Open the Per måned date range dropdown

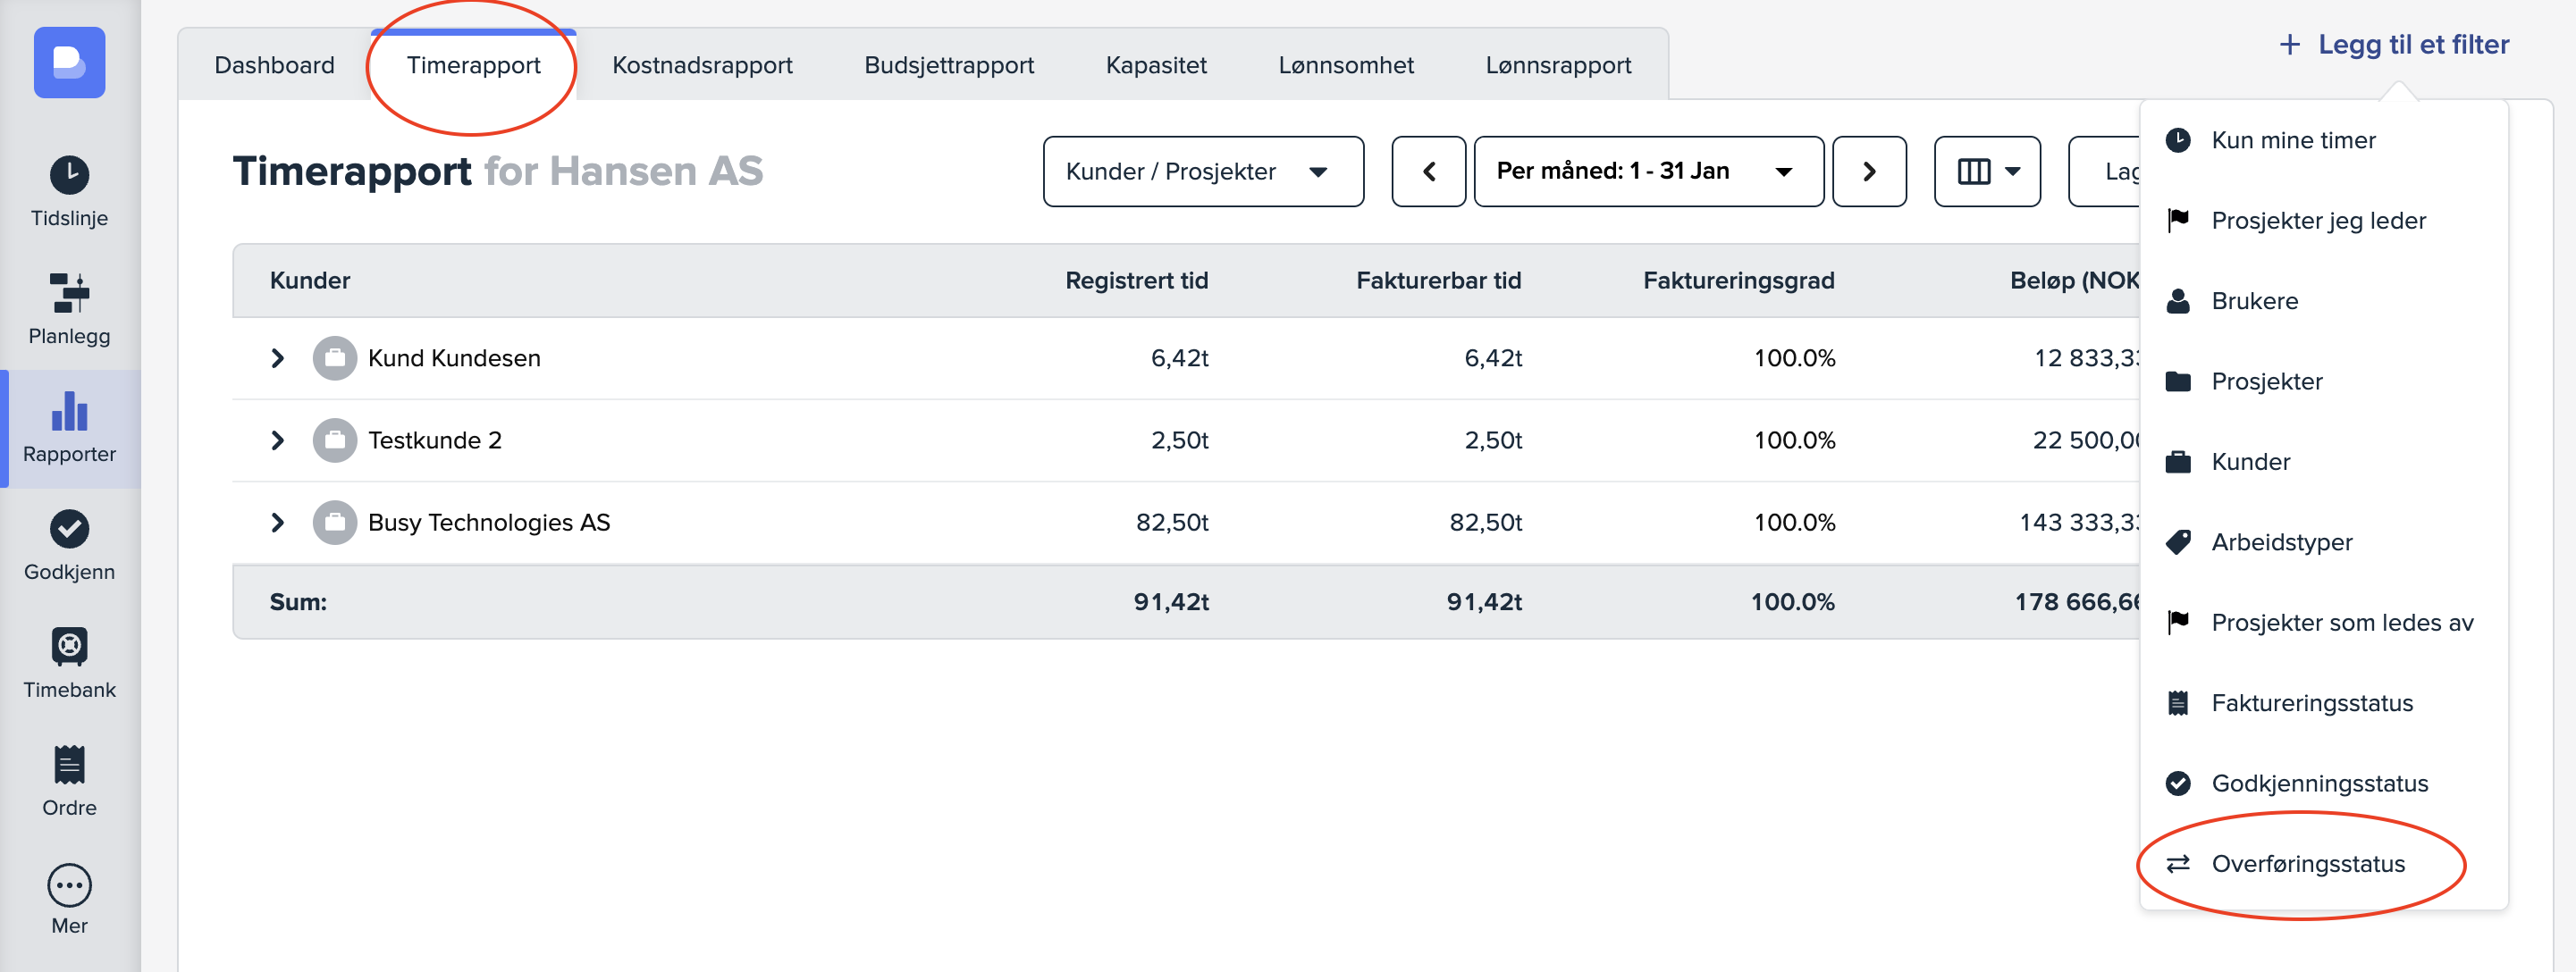[1647, 172]
